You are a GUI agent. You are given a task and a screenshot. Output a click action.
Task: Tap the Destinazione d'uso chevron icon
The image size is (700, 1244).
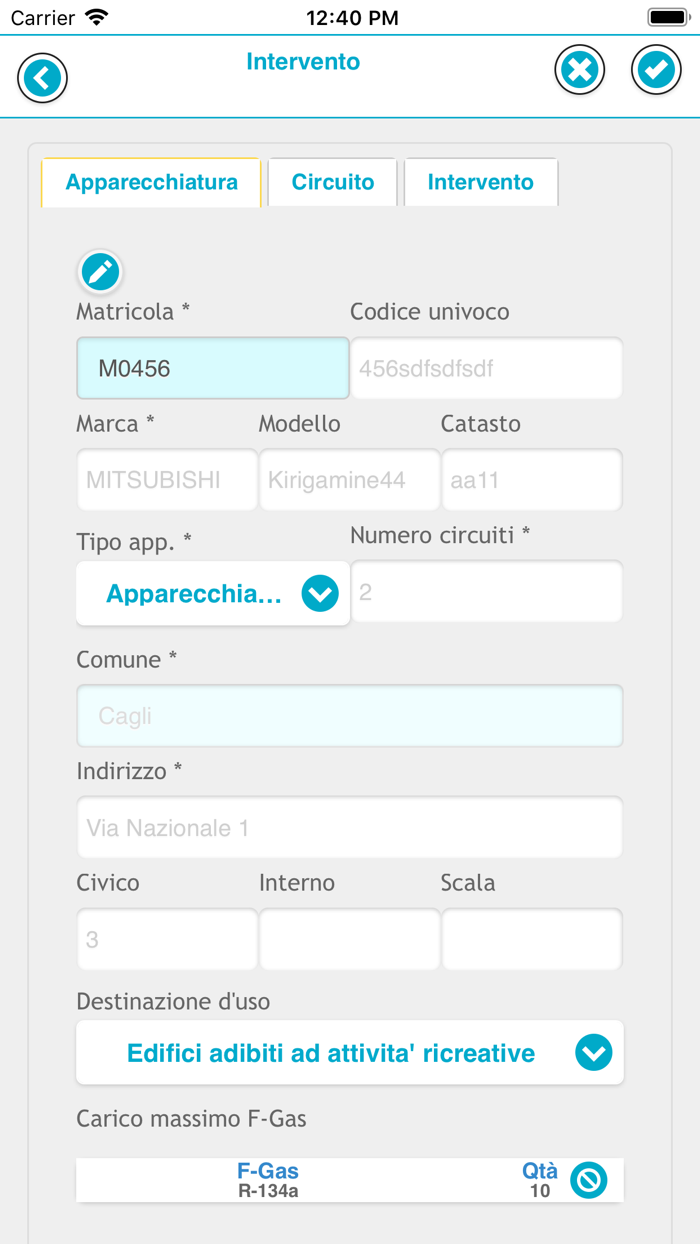(x=593, y=1052)
